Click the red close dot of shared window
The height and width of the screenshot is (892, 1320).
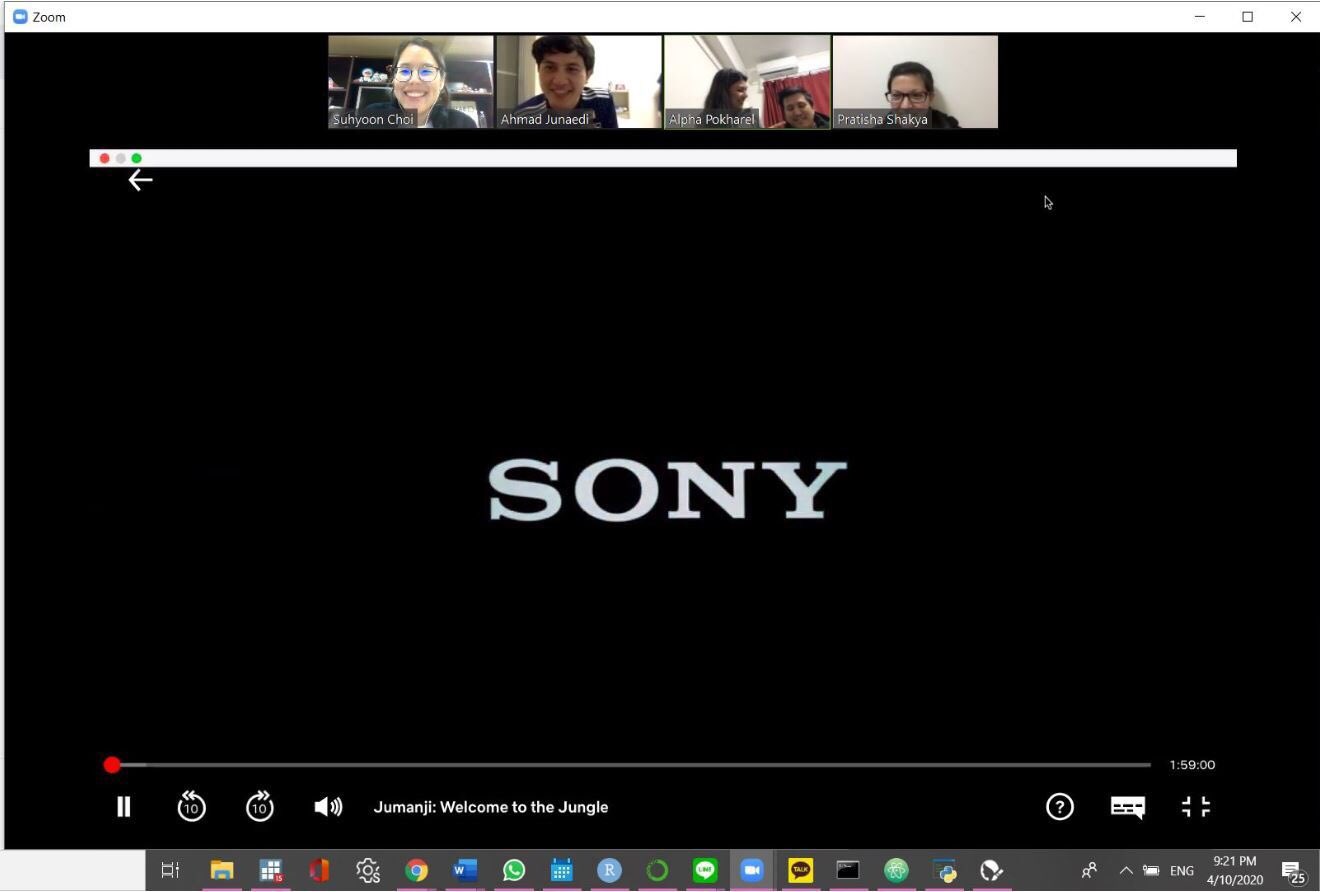click(104, 158)
